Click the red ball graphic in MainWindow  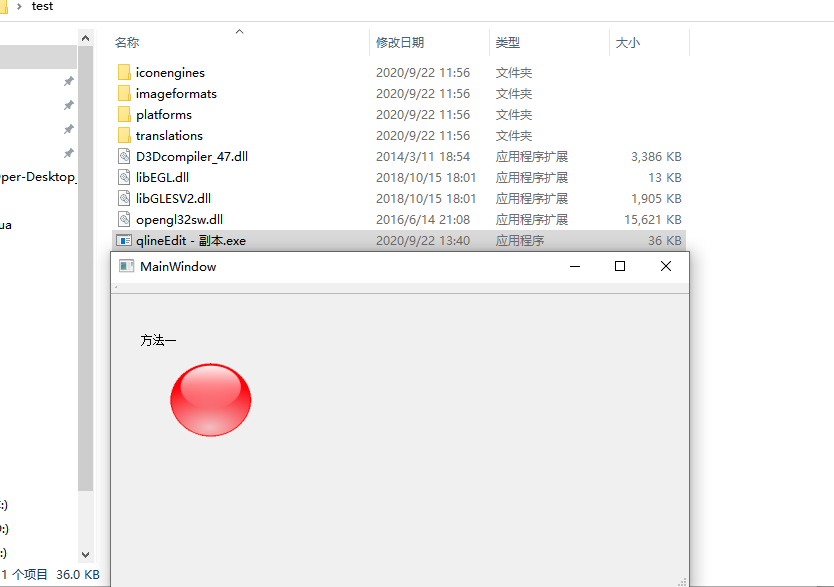[x=210, y=399]
